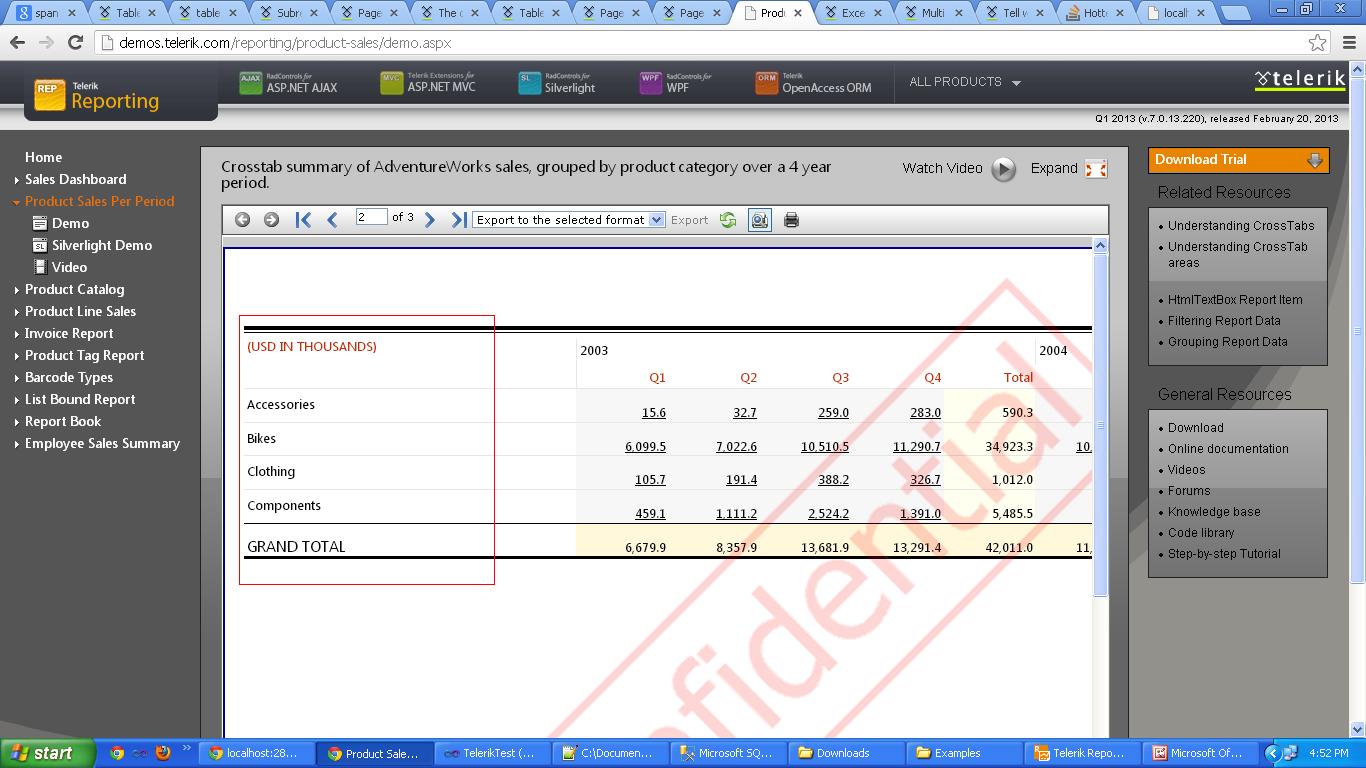The width and height of the screenshot is (1366, 768).
Task: Open the Windows Start menu
Action: (x=47, y=753)
